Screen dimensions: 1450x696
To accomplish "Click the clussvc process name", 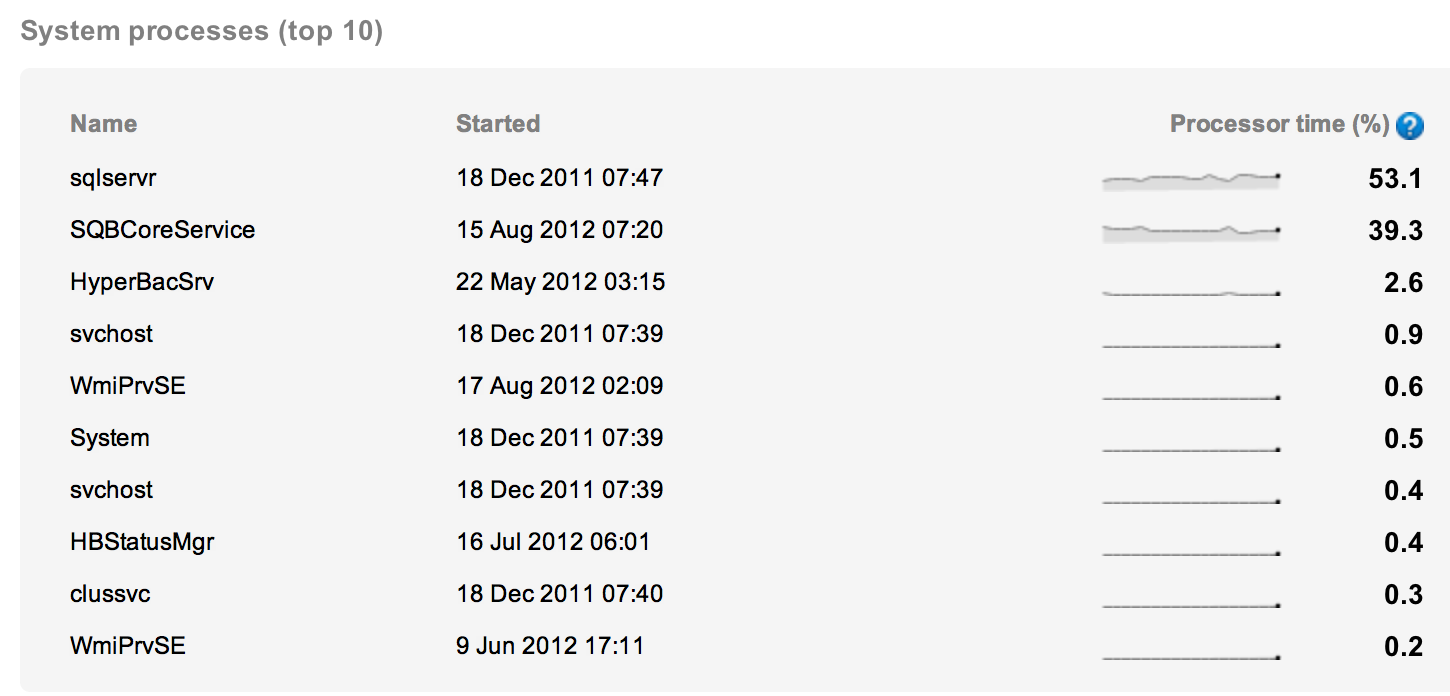I will coord(110,594).
